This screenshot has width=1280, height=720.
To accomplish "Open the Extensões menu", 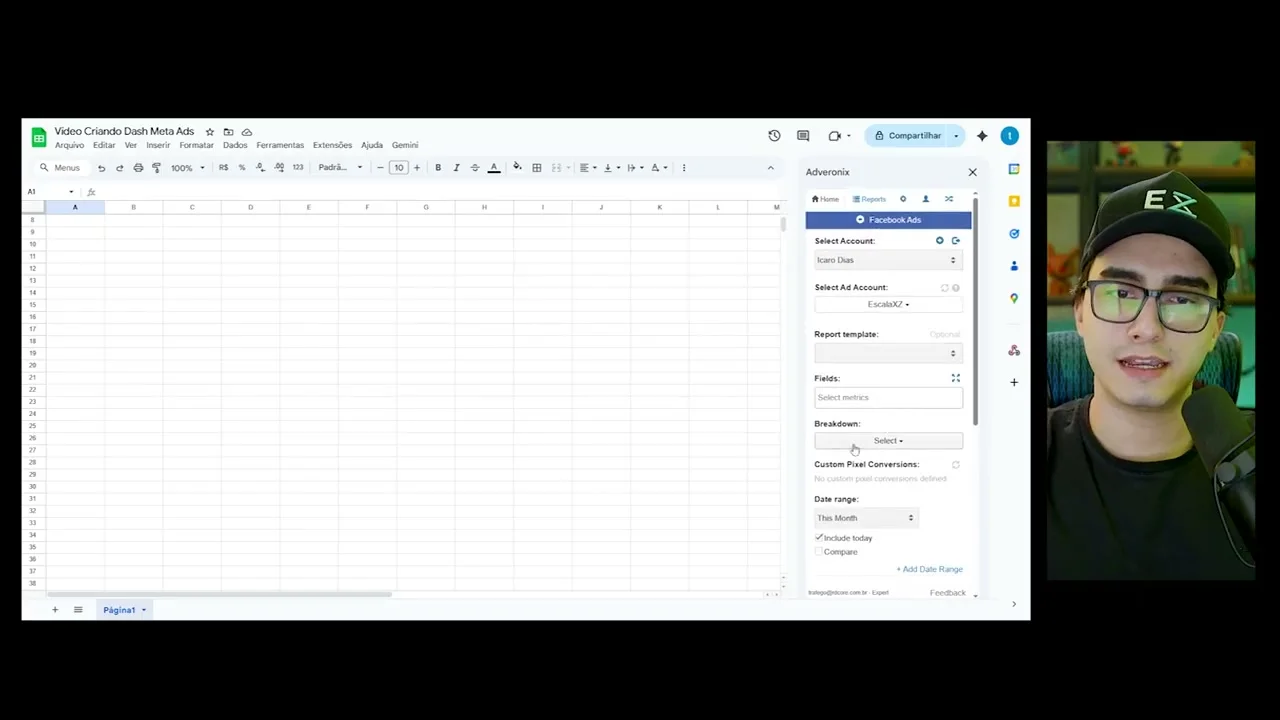I will click(332, 145).
